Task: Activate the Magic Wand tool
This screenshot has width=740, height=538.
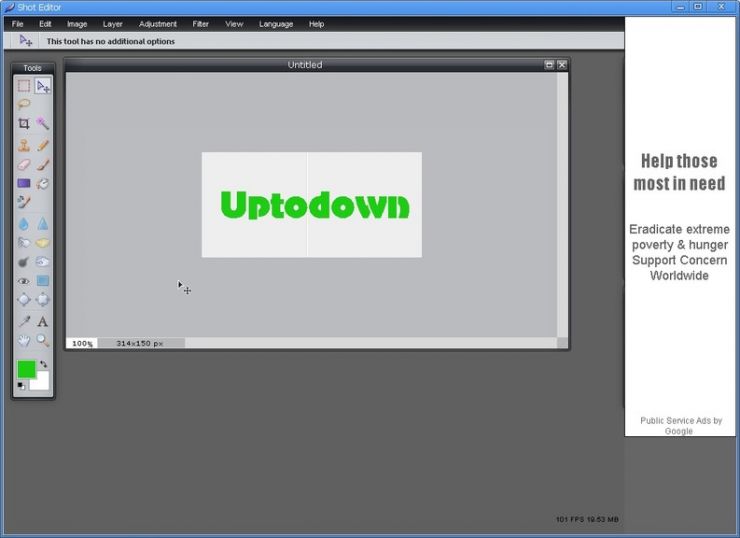Action: coord(43,124)
